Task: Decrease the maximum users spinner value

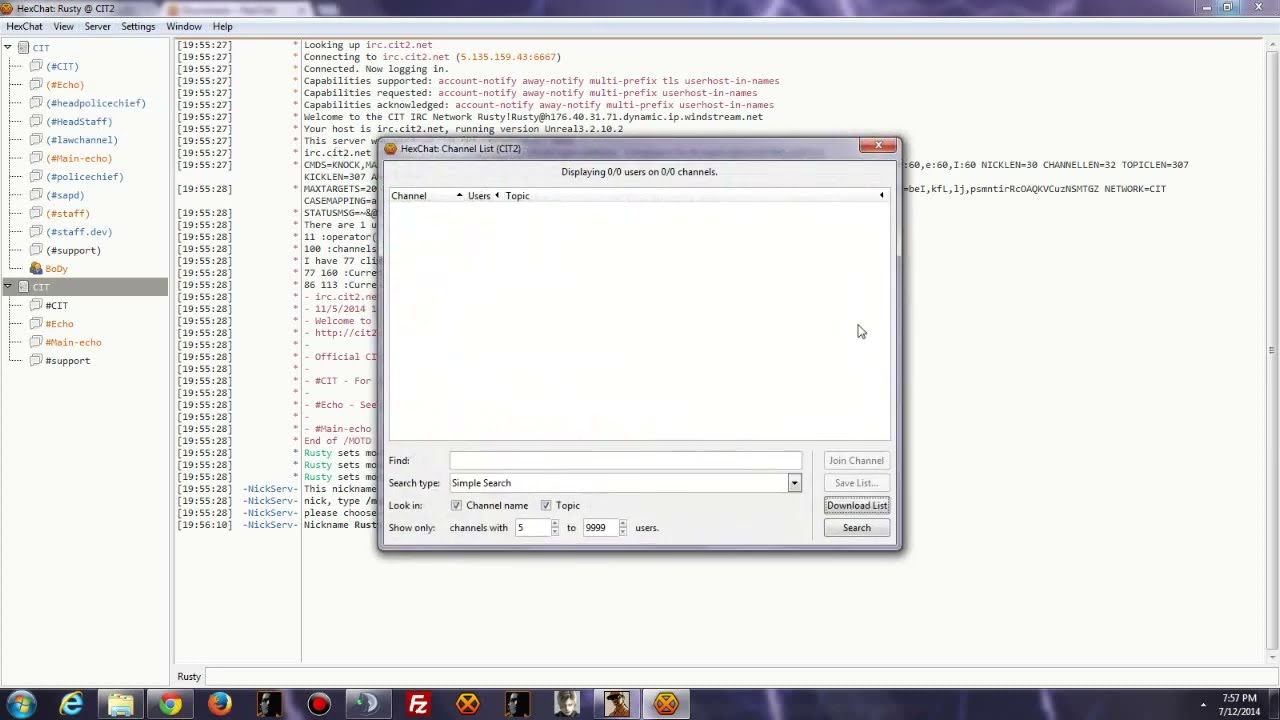Action: pos(623,532)
